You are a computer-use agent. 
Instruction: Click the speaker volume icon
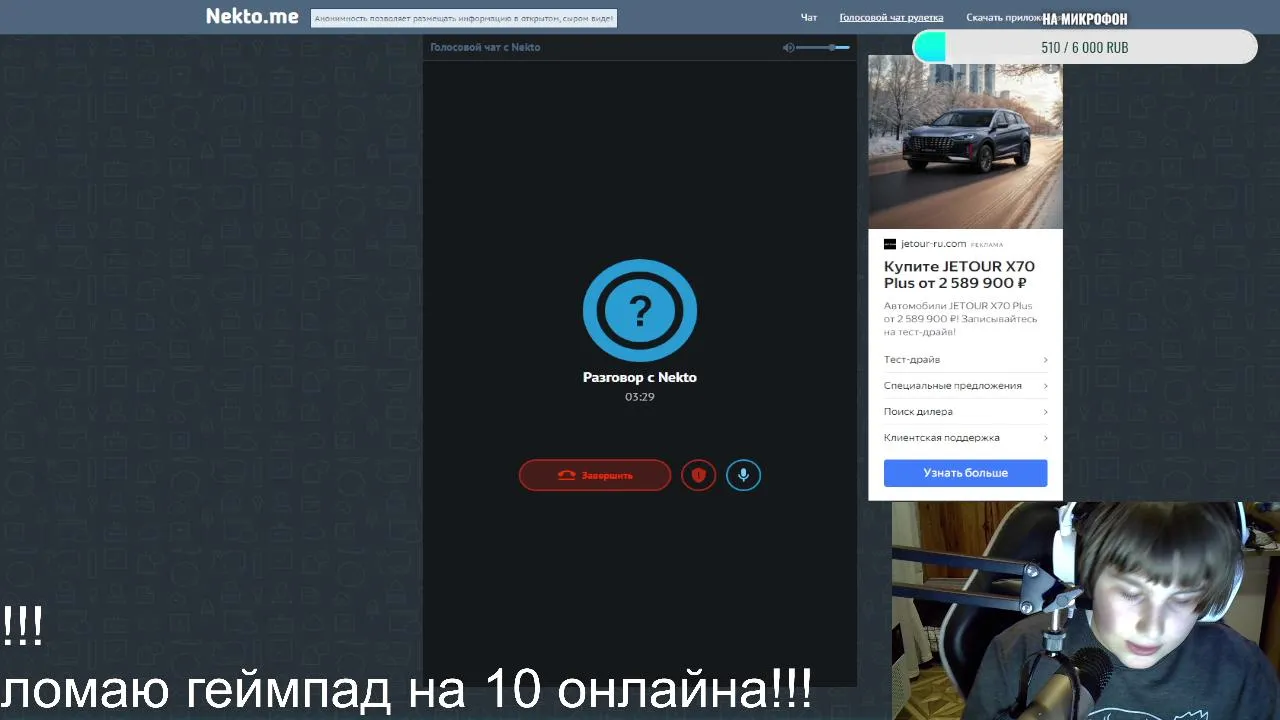788,47
